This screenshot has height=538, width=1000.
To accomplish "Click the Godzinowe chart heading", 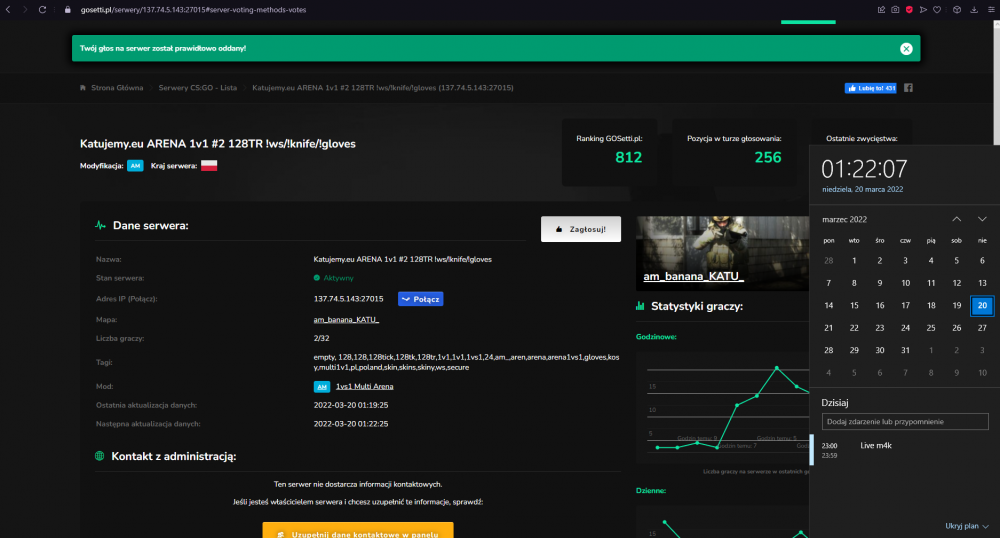I will [x=656, y=337].
